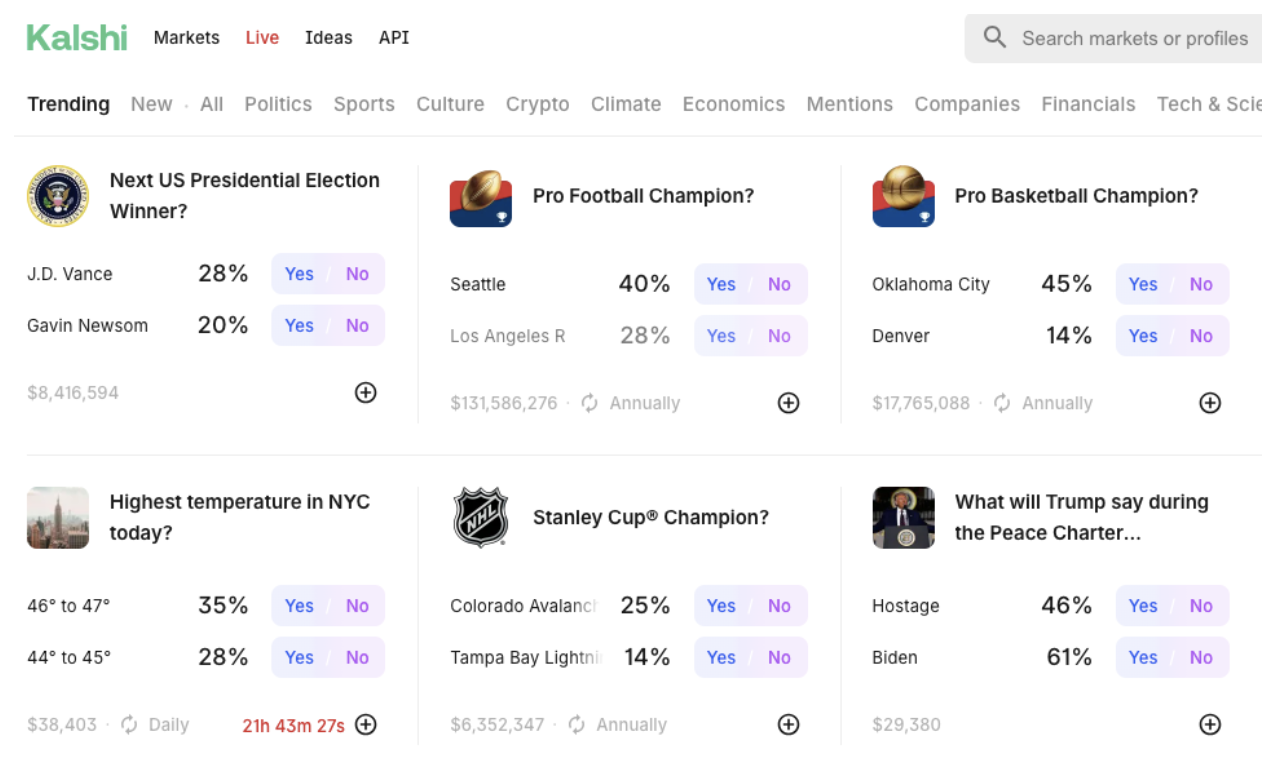The width and height of the screenshot is (1272, 782).
Task: Add Pro Basketball Champion market with plus icon
Action: click(1210, 403)
